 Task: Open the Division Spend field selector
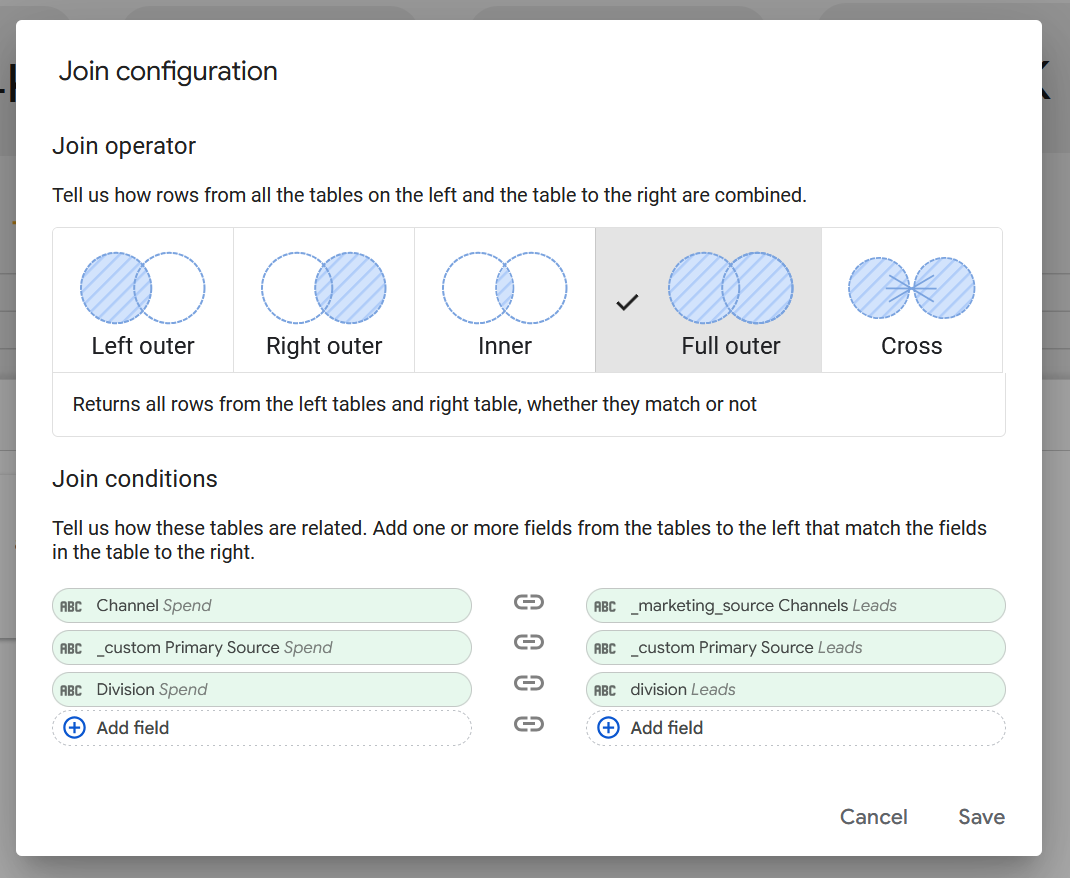(261, 690)
